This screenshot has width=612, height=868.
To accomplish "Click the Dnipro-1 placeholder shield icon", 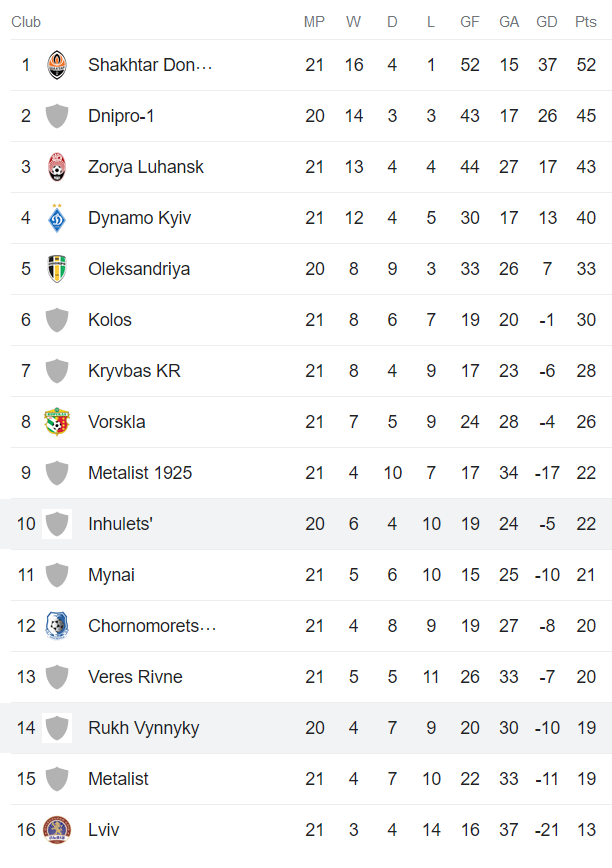I will tap(57, 116).
